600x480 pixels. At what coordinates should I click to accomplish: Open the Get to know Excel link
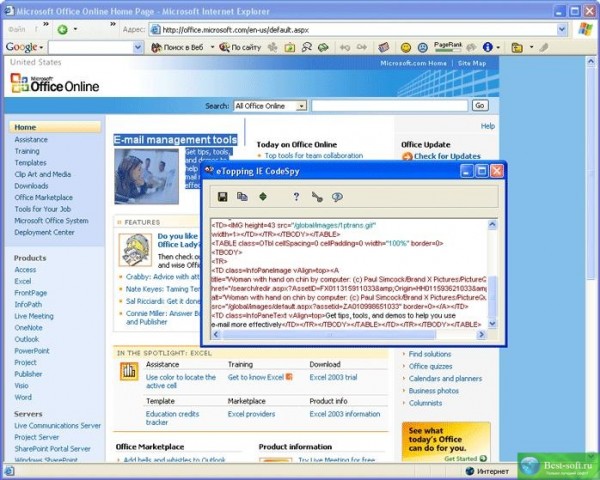tap(256, 377)
